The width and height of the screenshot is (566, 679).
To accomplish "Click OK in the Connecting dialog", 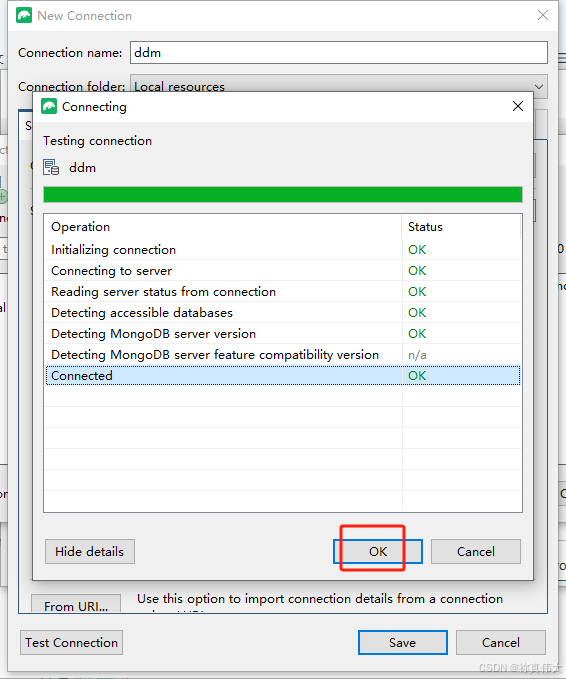I will (378, 551).
